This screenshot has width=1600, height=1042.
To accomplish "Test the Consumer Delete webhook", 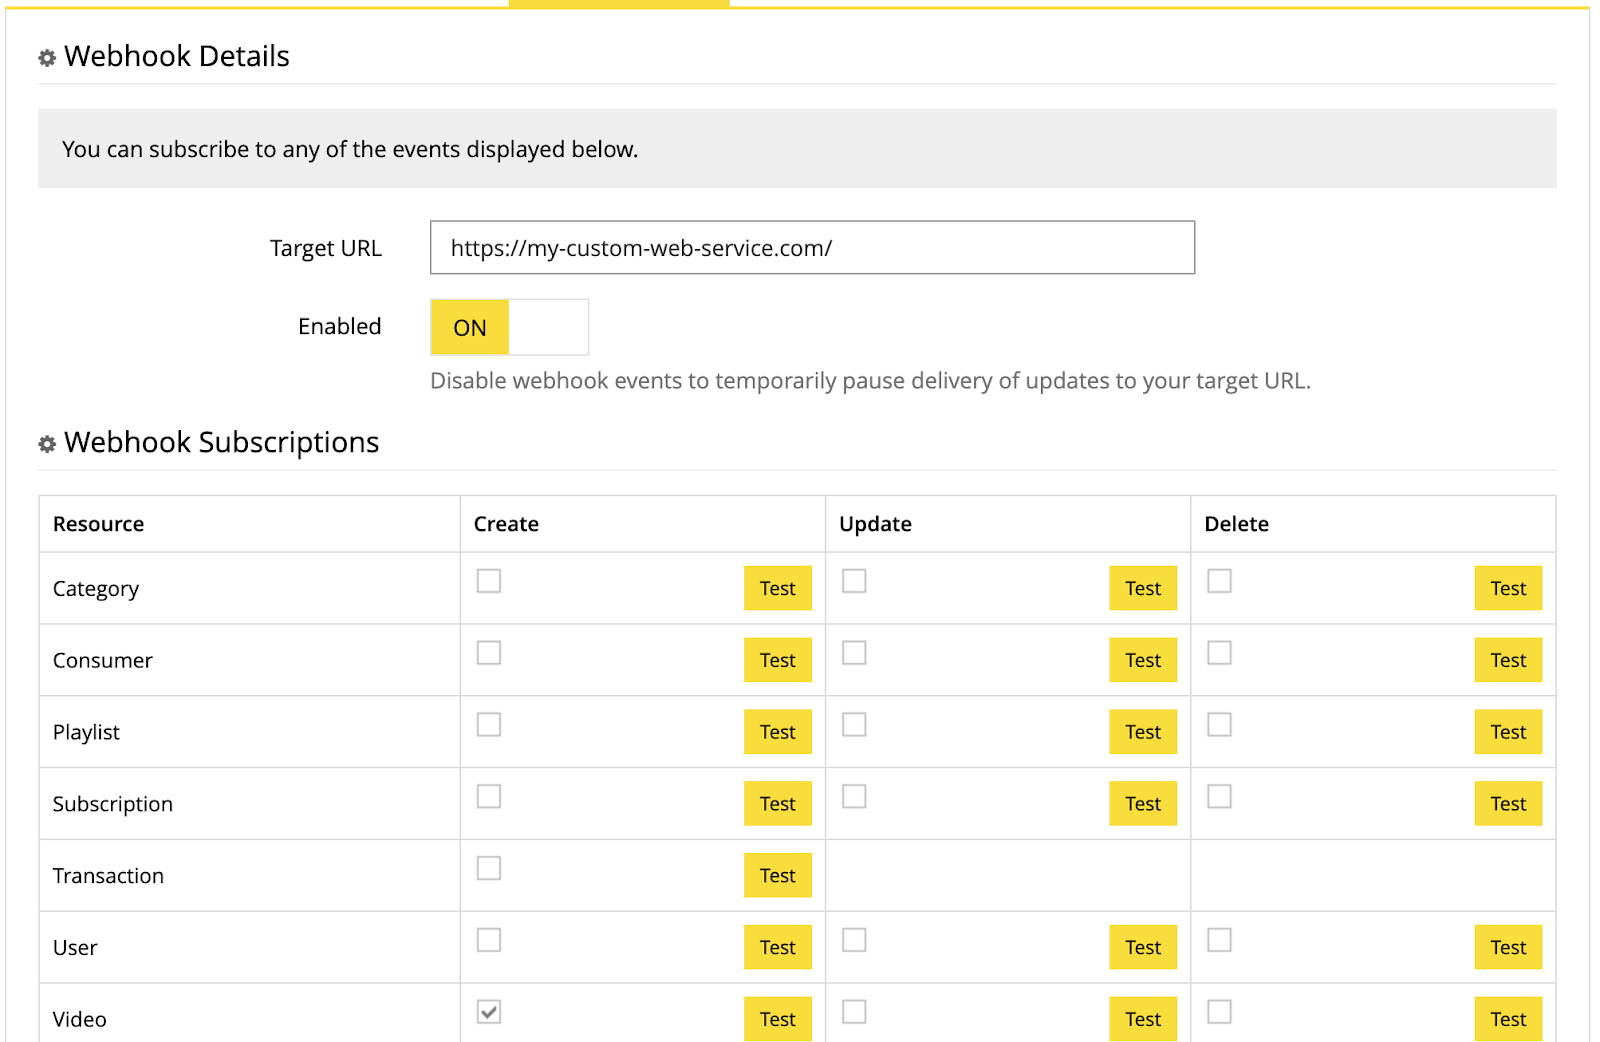I will pos(1508,660).
